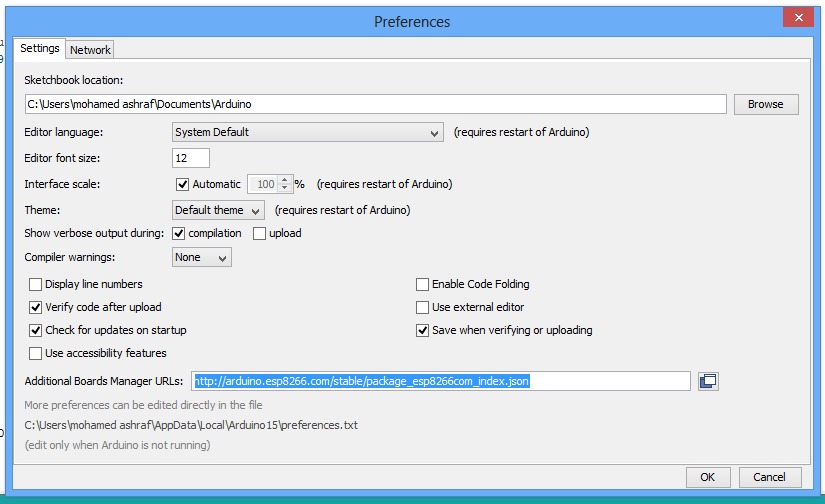Screen dimensions: 825x504
Task: Open the Theme dropdown
Action: [218, 210]
